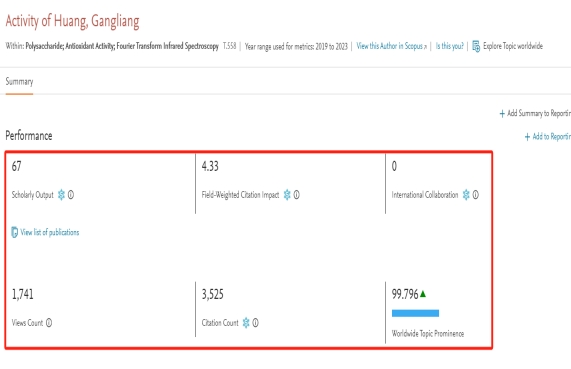The image size is (571, 369).
Task: Click the Explore Topic worldwide icon
Action: (476, 46)
